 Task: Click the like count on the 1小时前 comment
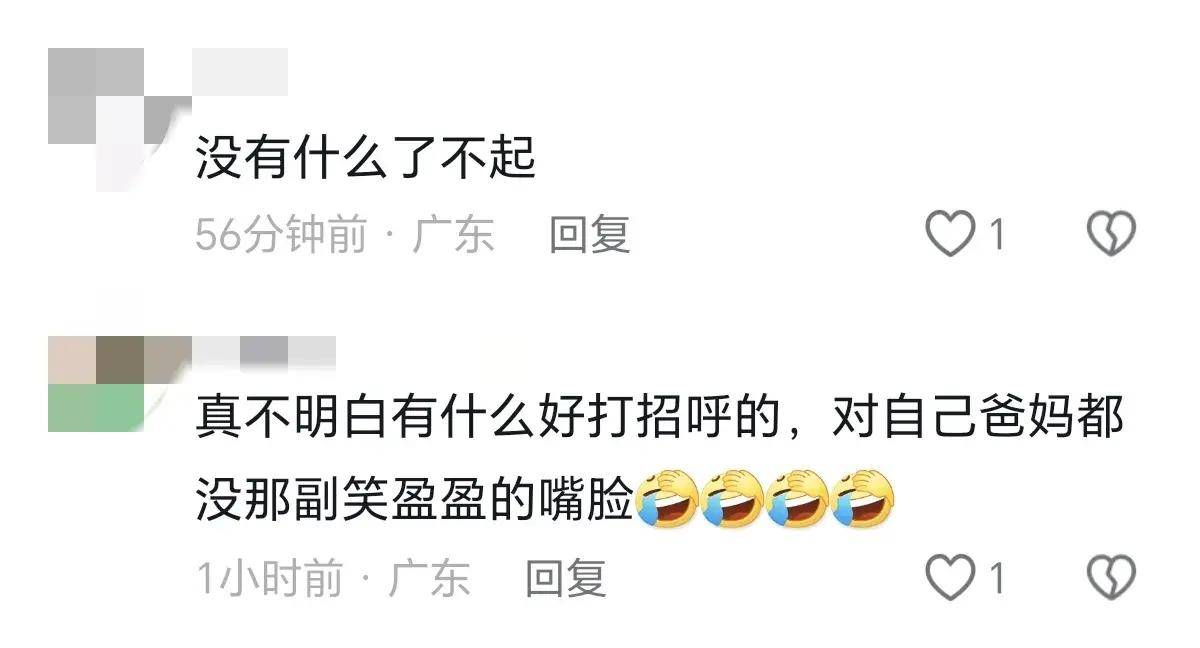click(x=996, y=579)
